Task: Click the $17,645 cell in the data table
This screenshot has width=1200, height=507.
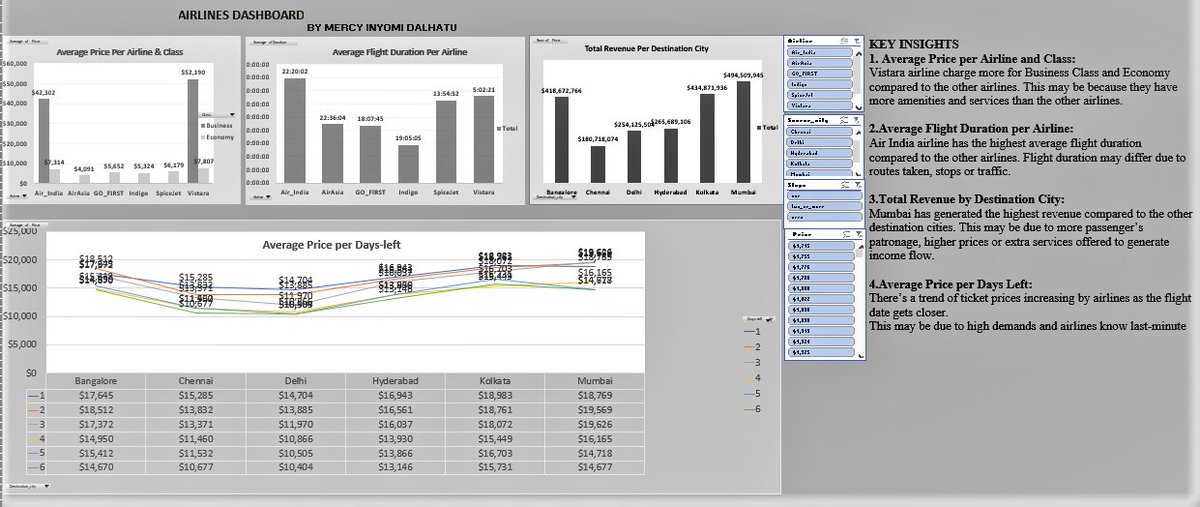Action: point(96,395)
